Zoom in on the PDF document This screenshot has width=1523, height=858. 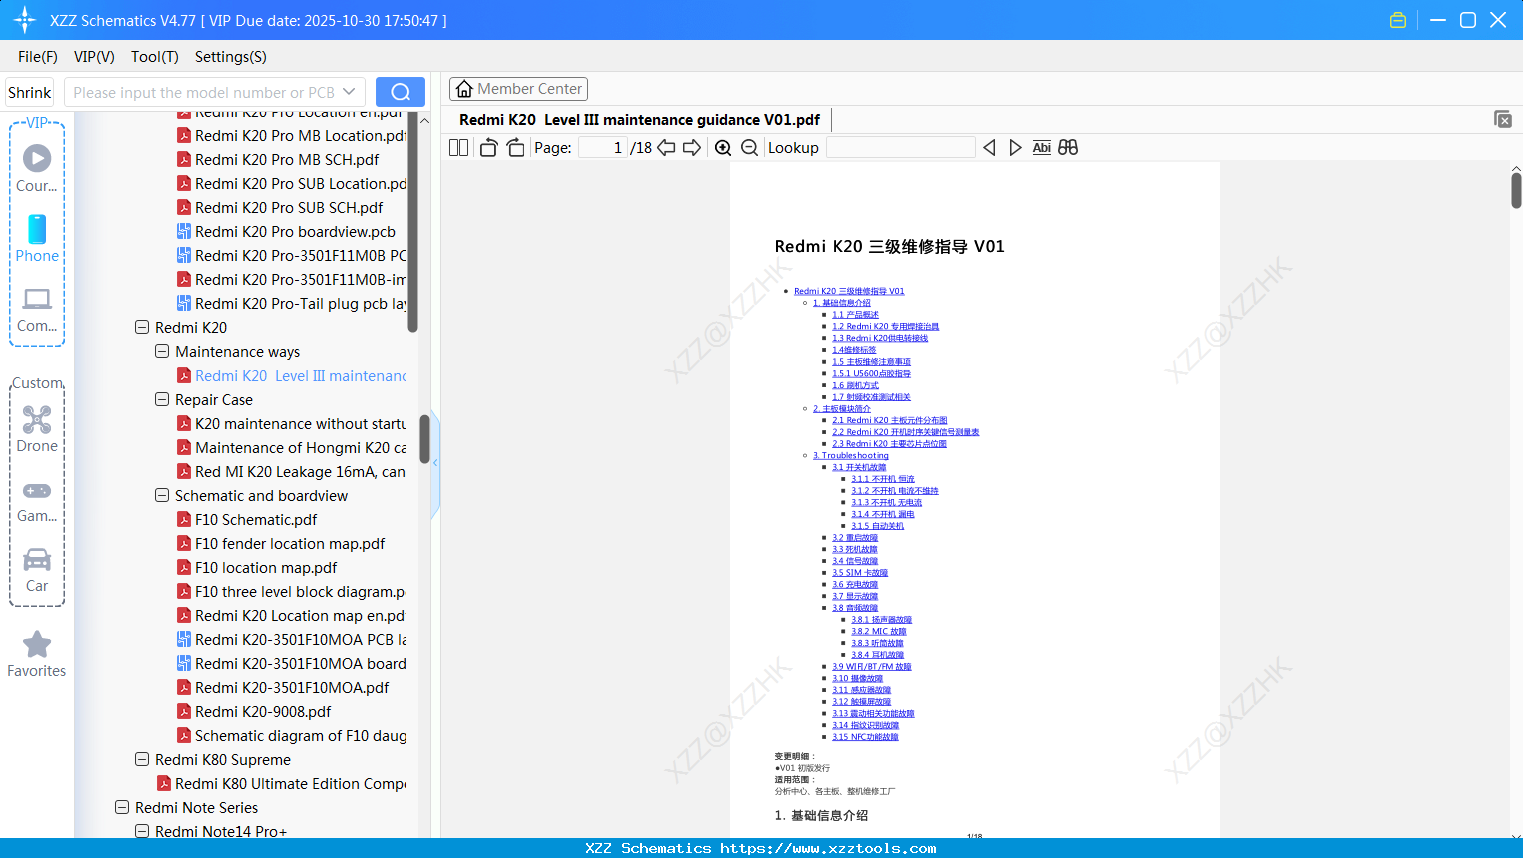723,148
